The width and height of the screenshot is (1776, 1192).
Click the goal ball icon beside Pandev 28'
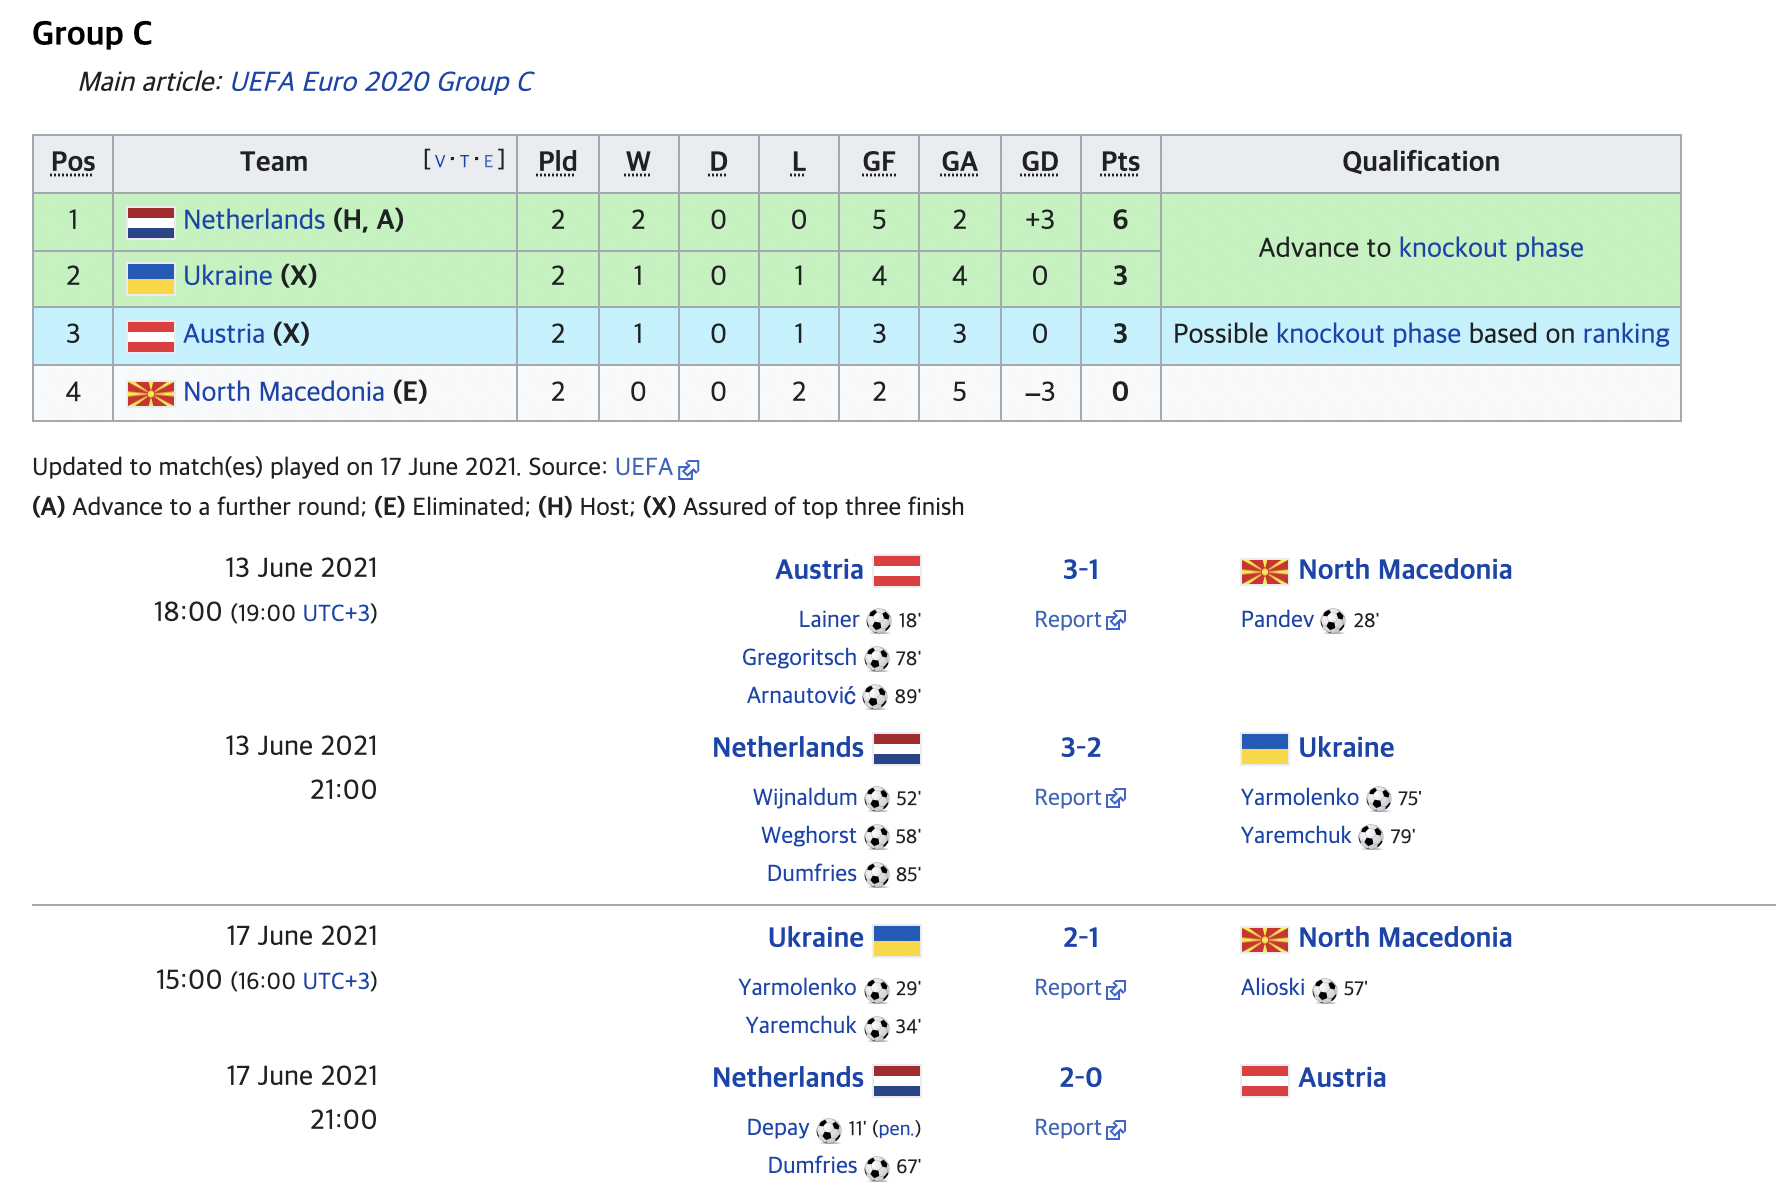[1333, 621]
